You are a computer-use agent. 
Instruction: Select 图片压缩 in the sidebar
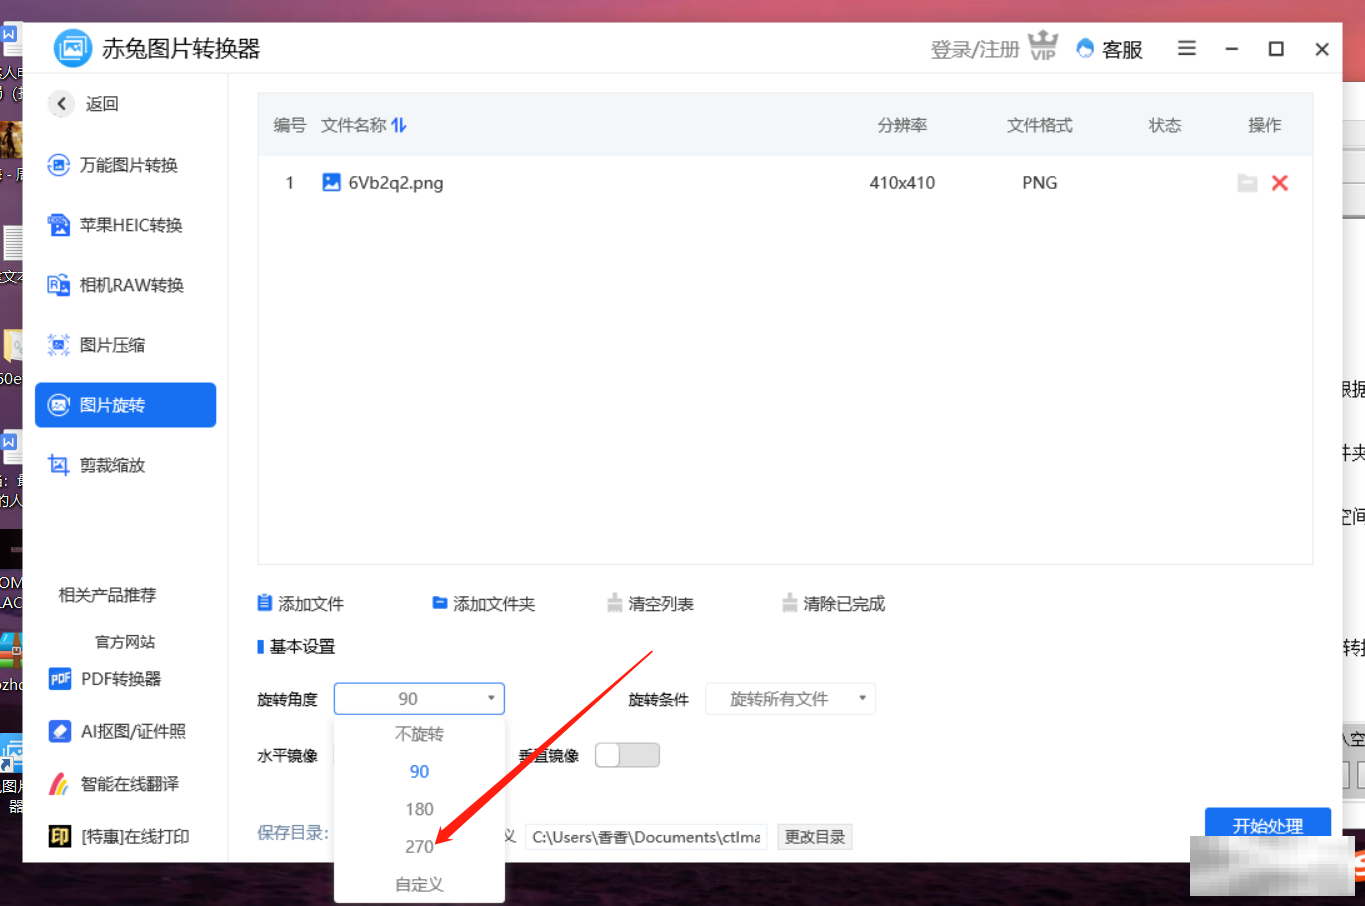[112, 345]
